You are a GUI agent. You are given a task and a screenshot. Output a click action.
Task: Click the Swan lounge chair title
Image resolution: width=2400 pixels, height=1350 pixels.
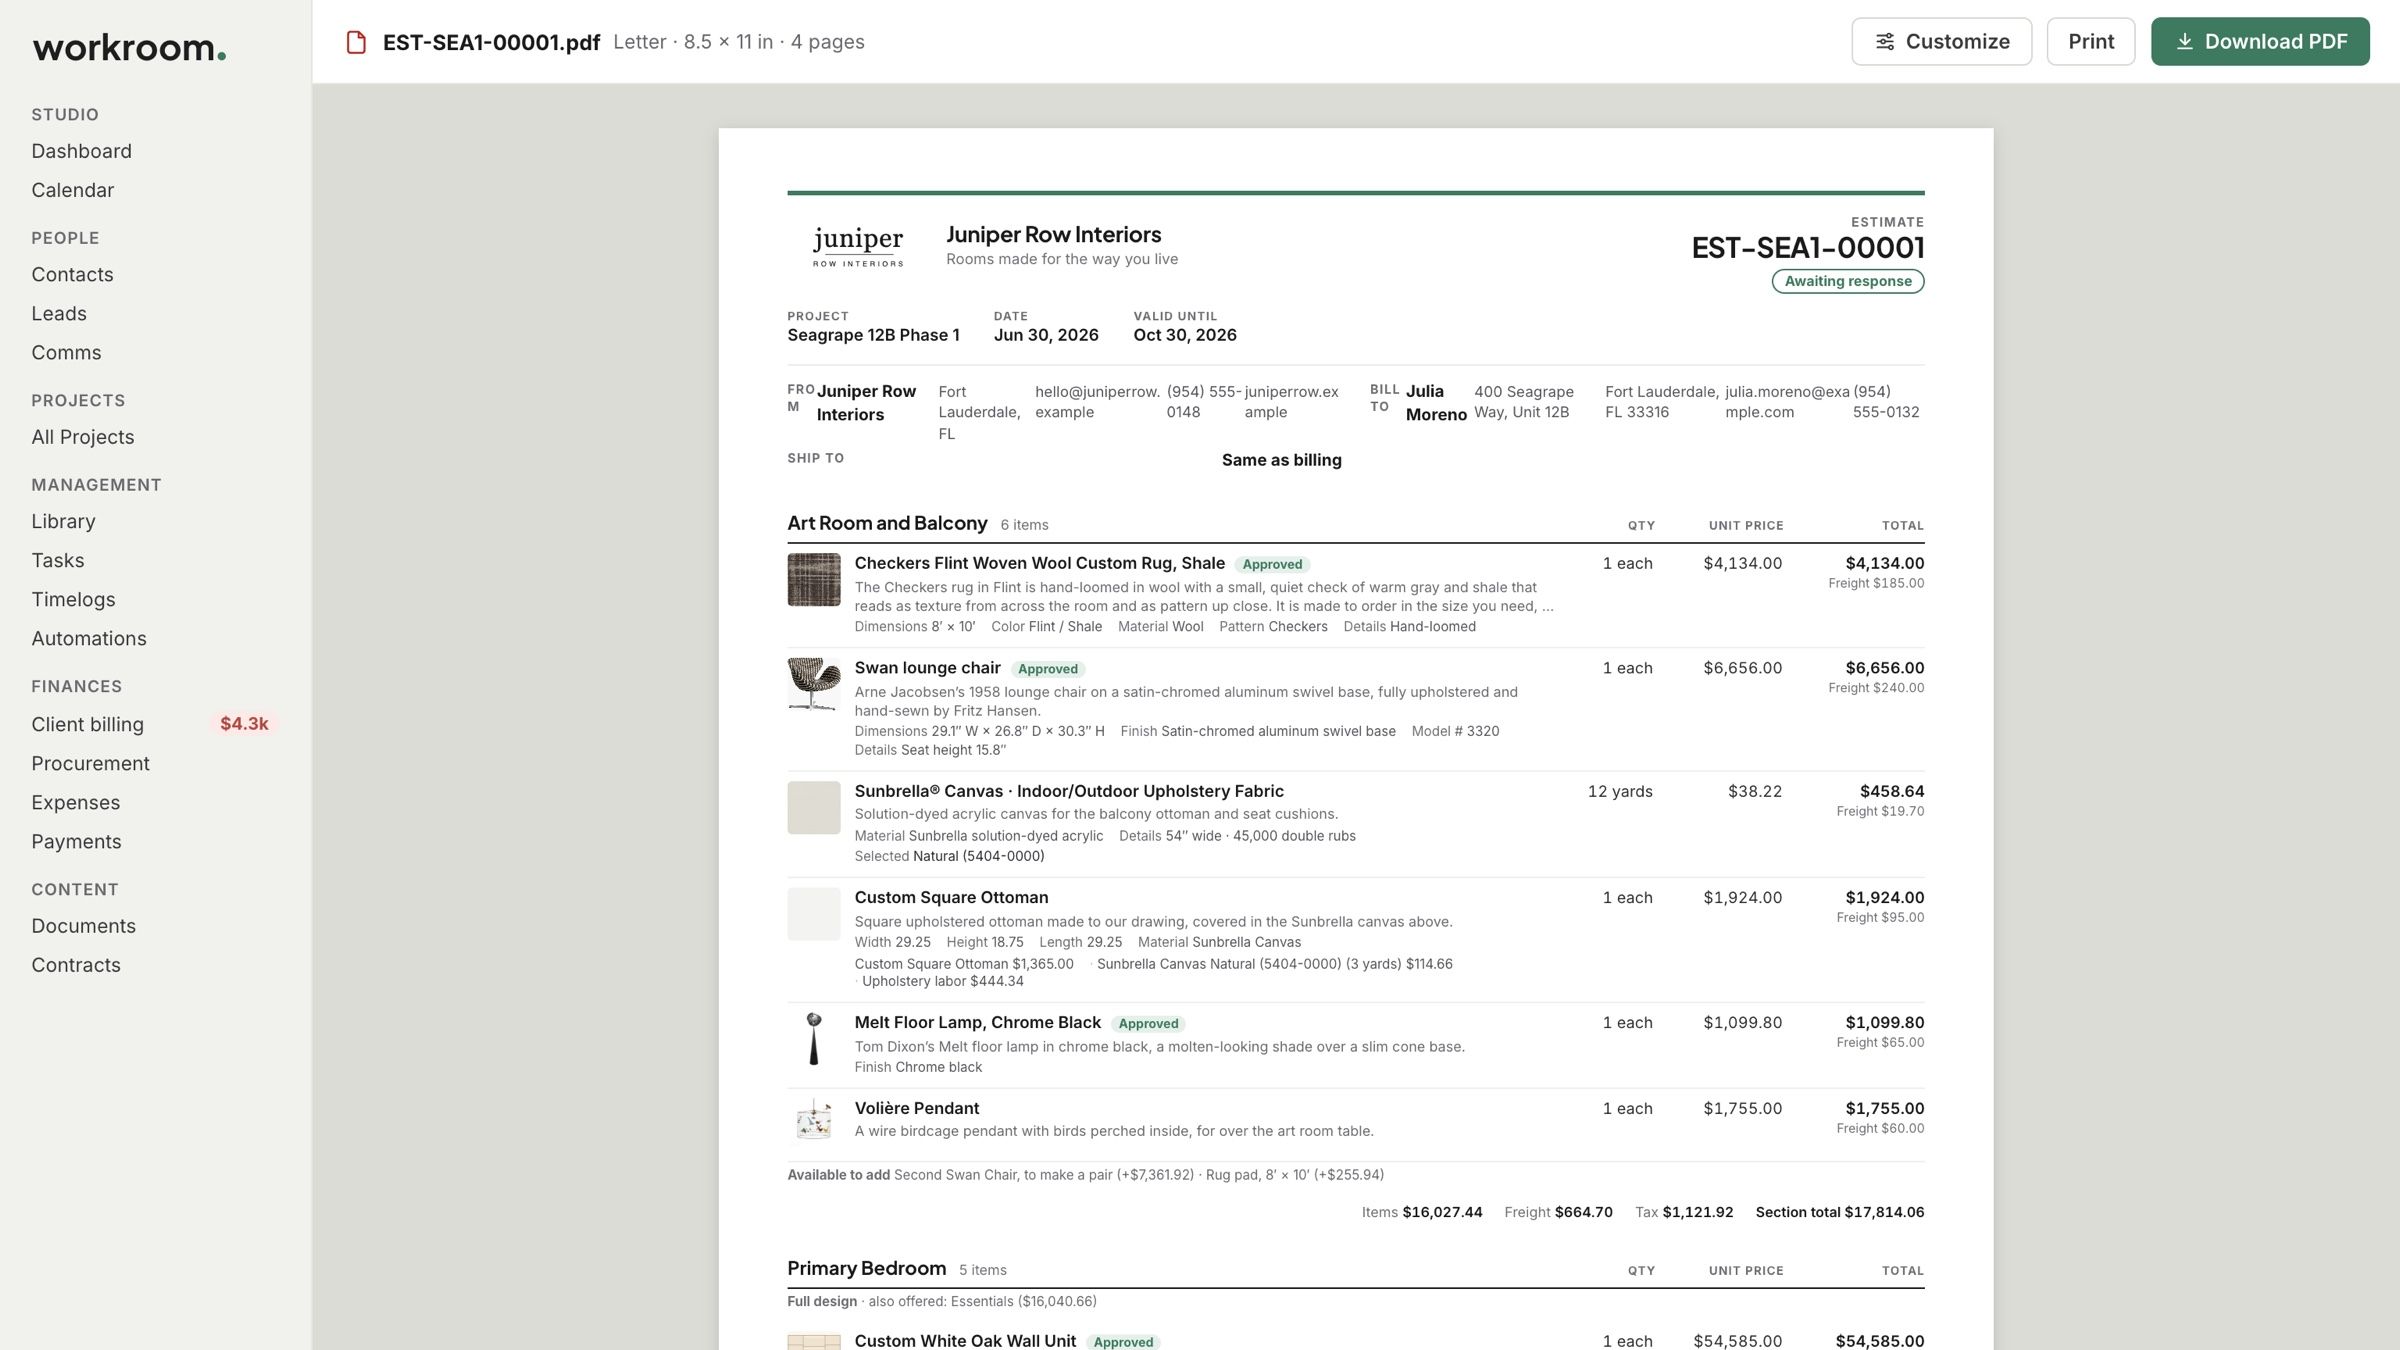927,668
